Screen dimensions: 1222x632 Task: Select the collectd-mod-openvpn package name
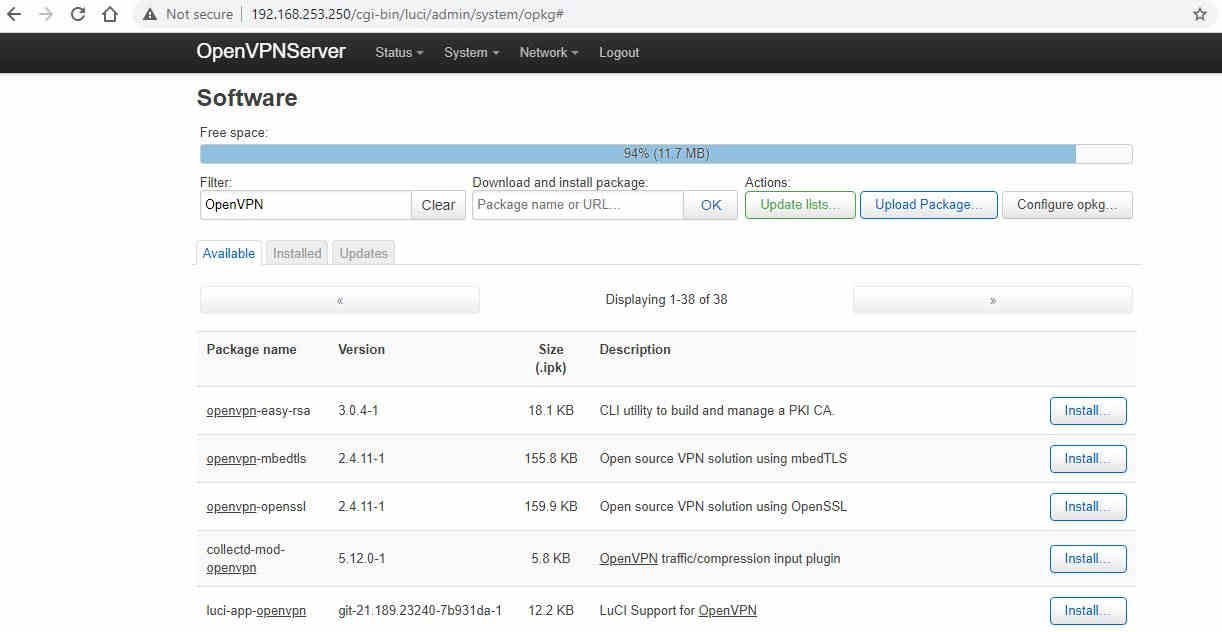tap(246, 559)
